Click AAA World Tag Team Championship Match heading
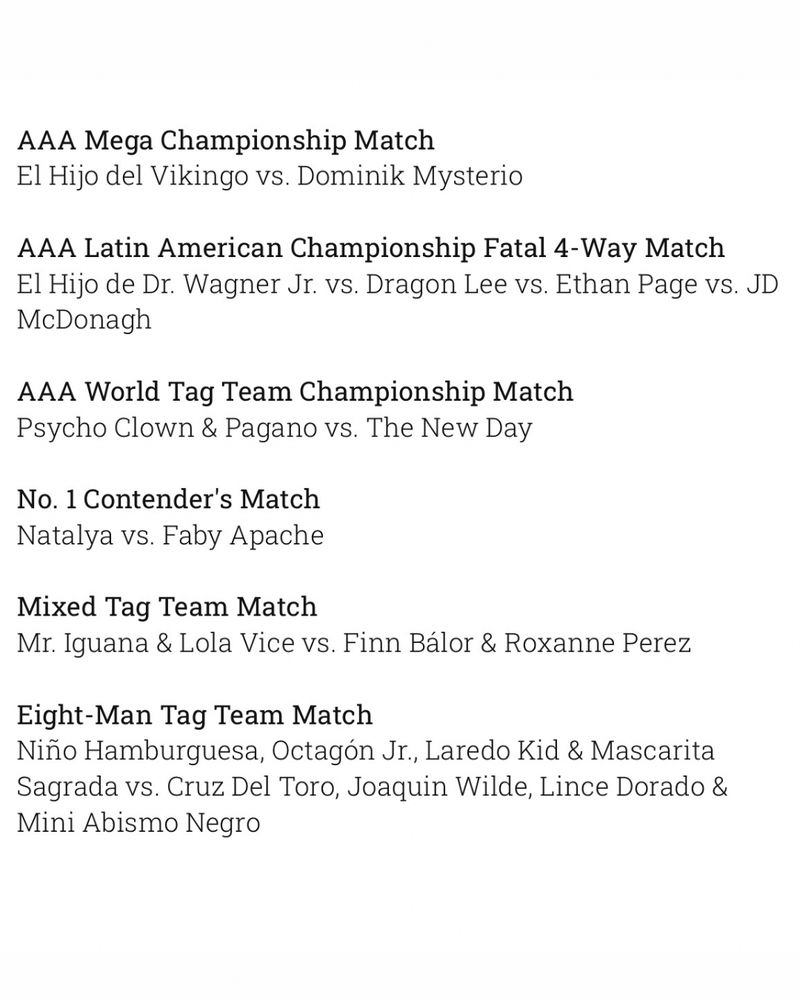The image size is (800, 1000). (x=295, y=391)
